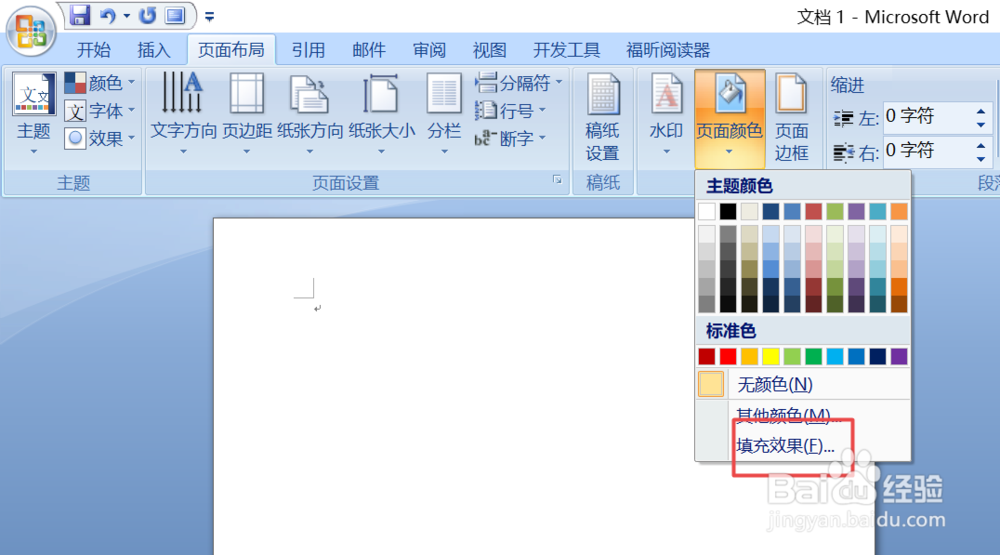Launch the 页面设置 dialog box launcher

coord(557,181)
